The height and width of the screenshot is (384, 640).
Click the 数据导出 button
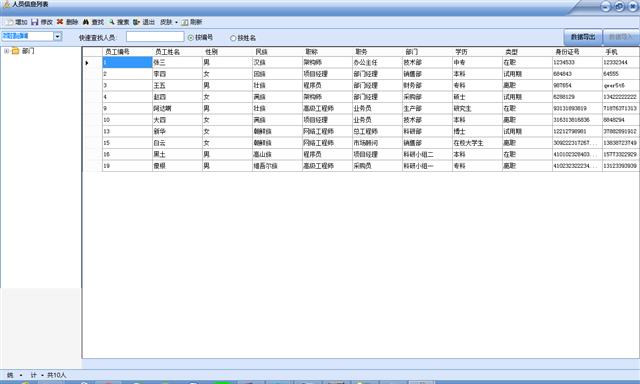pyautogui.click(x=583, y=37)
